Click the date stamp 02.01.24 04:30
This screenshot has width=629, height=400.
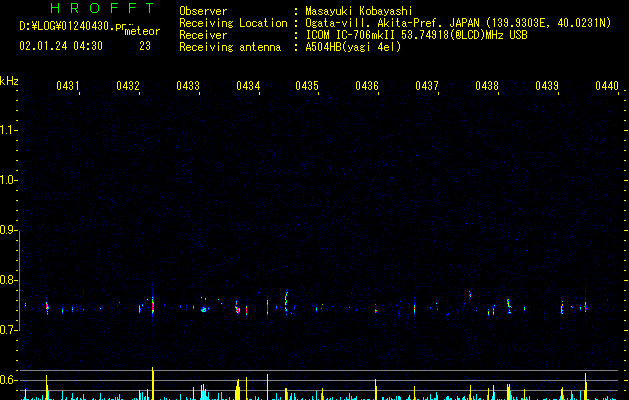pos(61,46)
